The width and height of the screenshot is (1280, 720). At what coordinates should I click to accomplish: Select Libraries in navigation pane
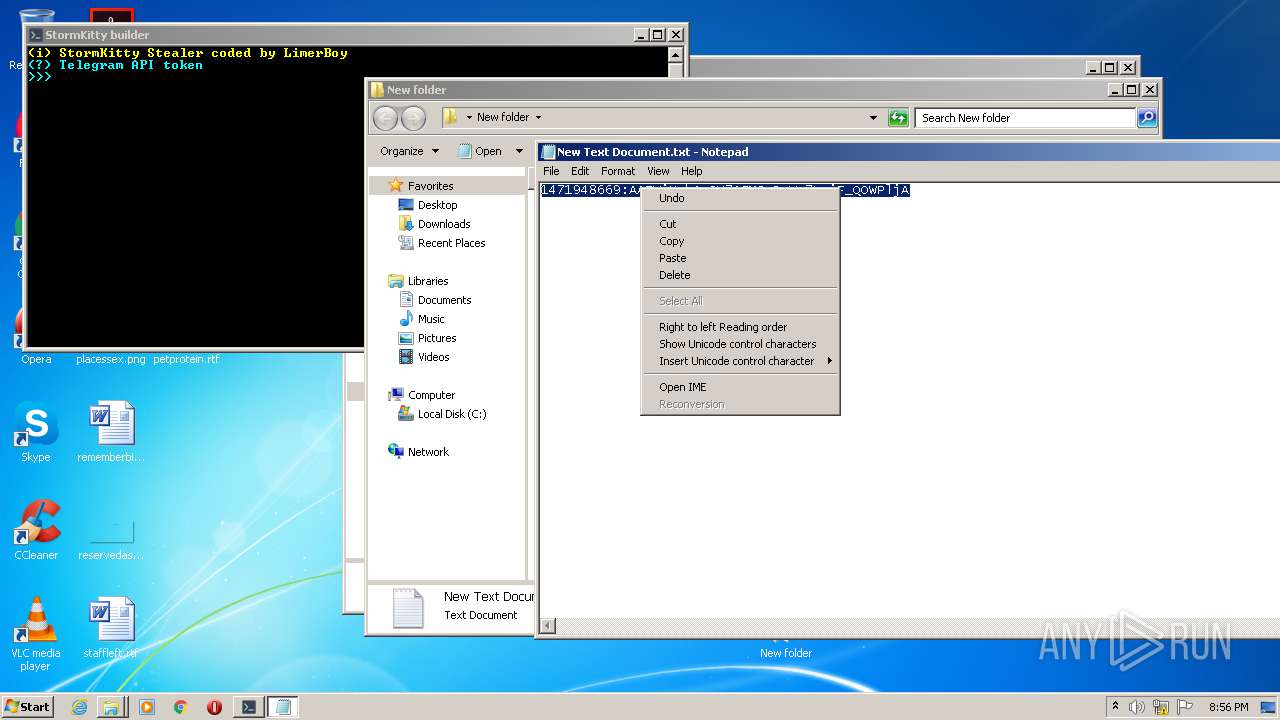(x=428, y=281)
